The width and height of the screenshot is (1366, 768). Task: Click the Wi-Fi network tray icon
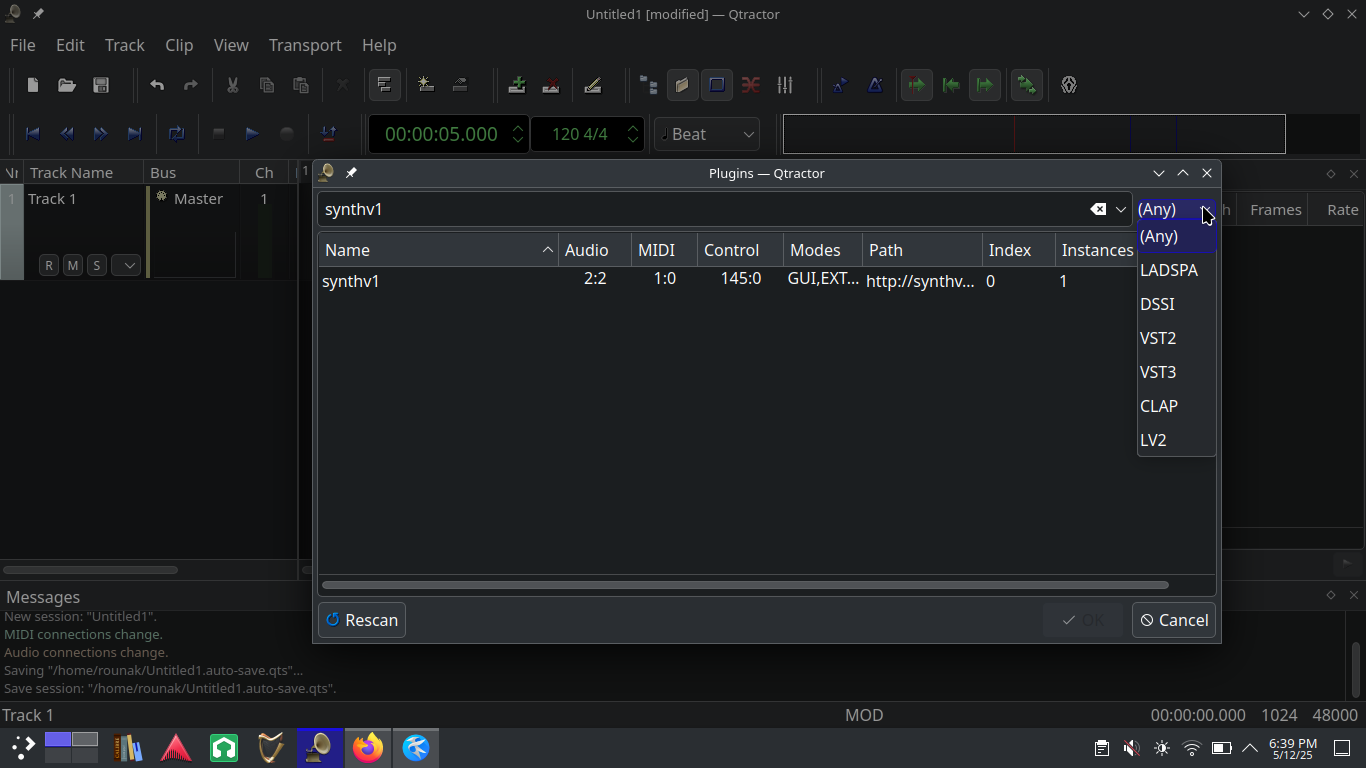coord(1191,748)
